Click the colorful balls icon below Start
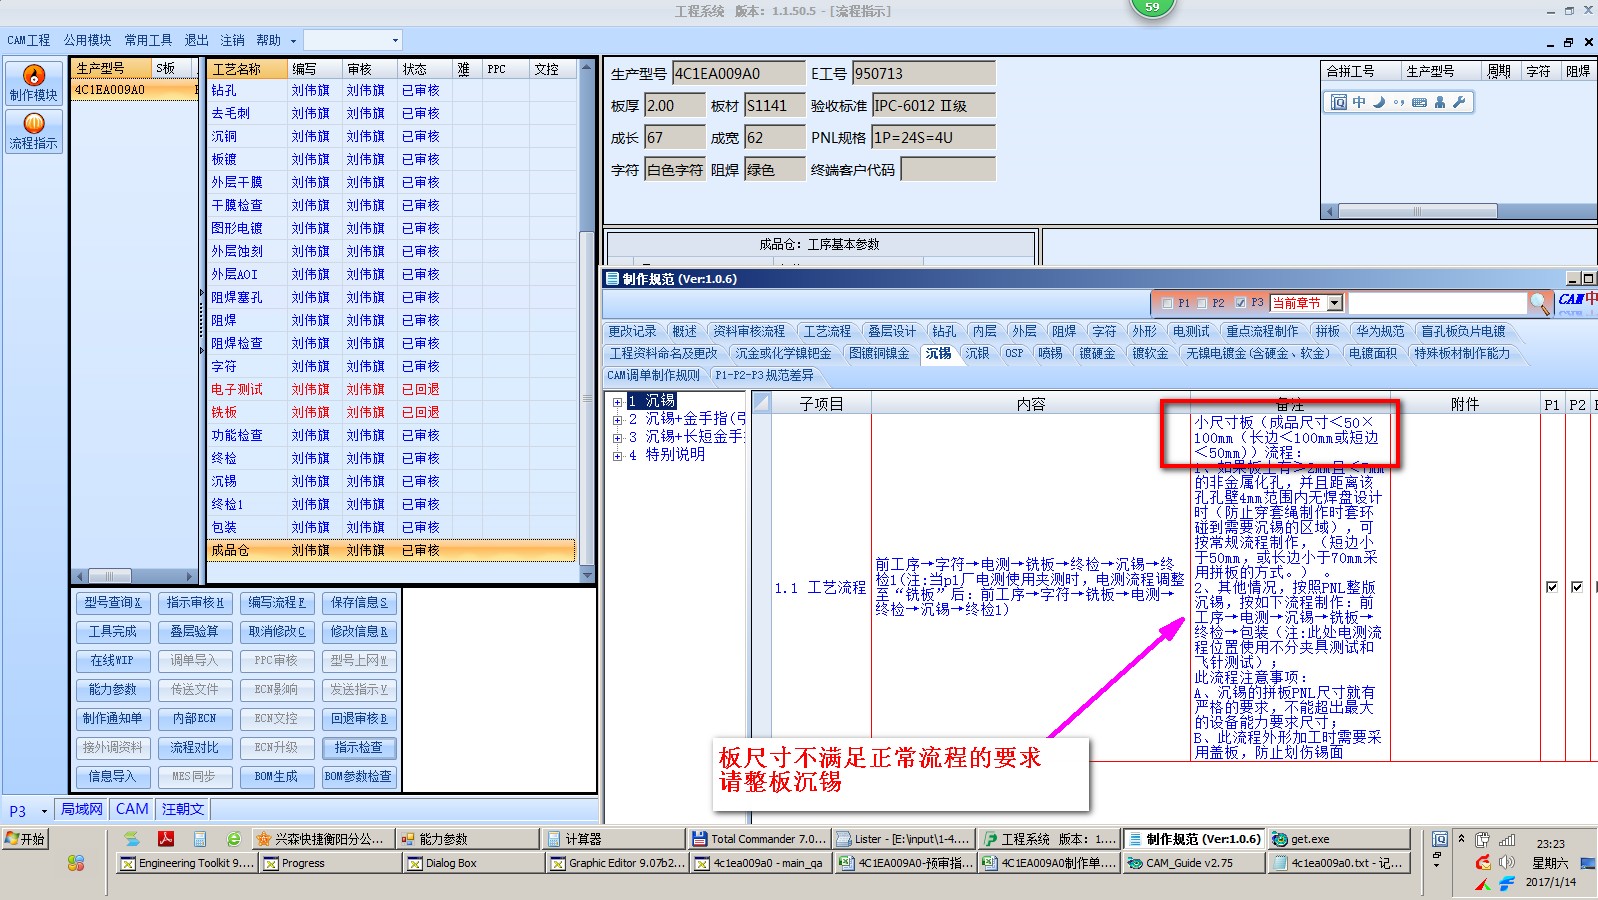This screenshot has width=1598, height=900. [x=76, y=863]
